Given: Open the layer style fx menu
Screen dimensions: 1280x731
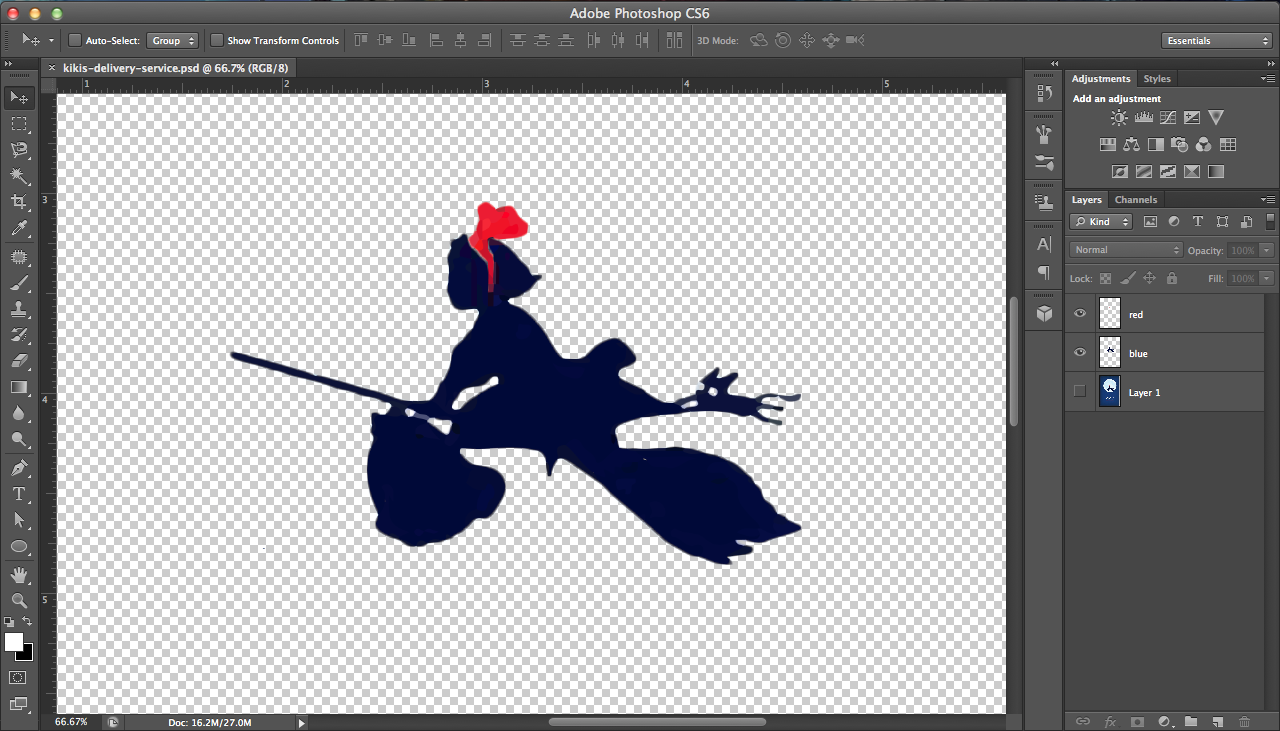Looking at the screenshot, I should pos(1110,721).
